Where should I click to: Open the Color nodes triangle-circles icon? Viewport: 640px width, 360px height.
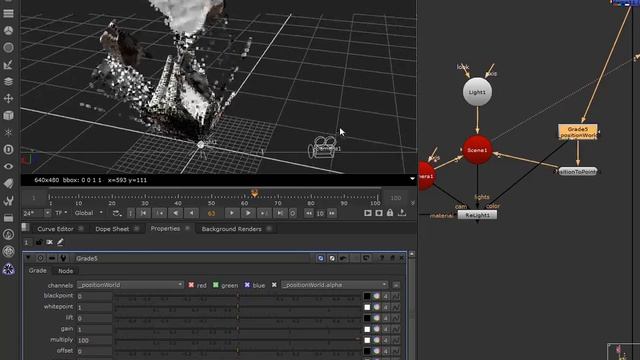[8, 31]
